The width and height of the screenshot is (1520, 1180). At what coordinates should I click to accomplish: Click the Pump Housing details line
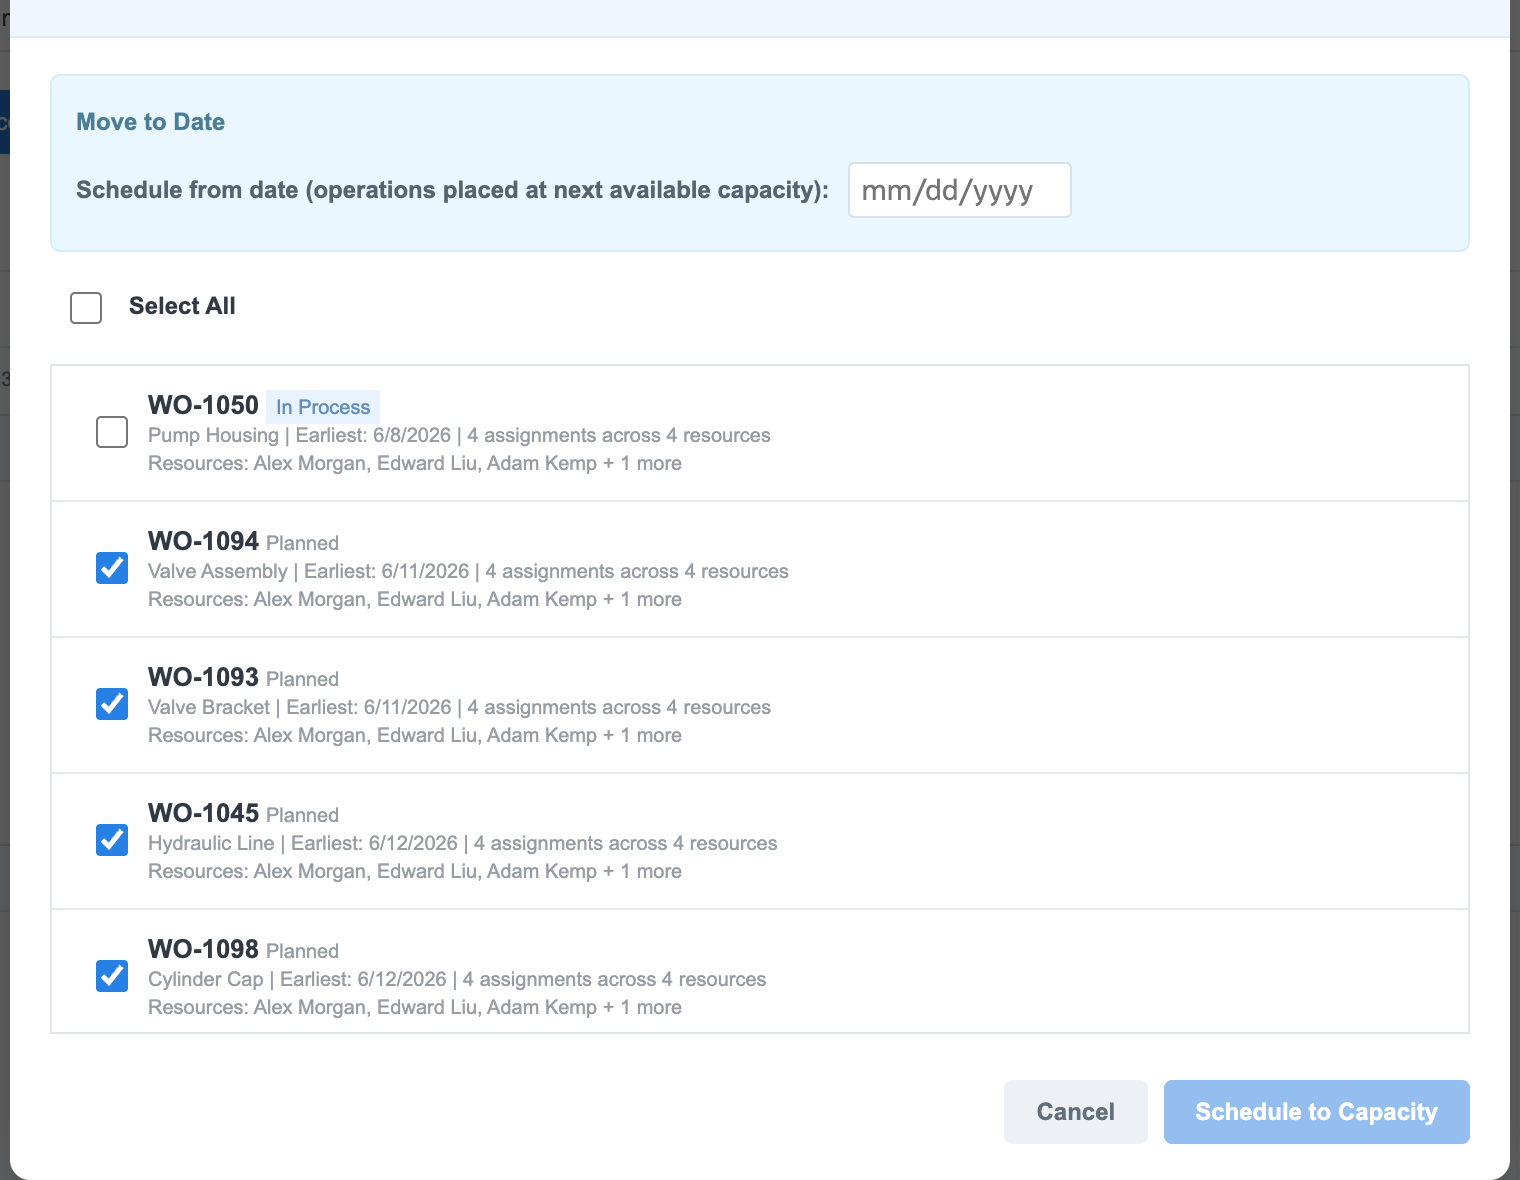[459, 435]
